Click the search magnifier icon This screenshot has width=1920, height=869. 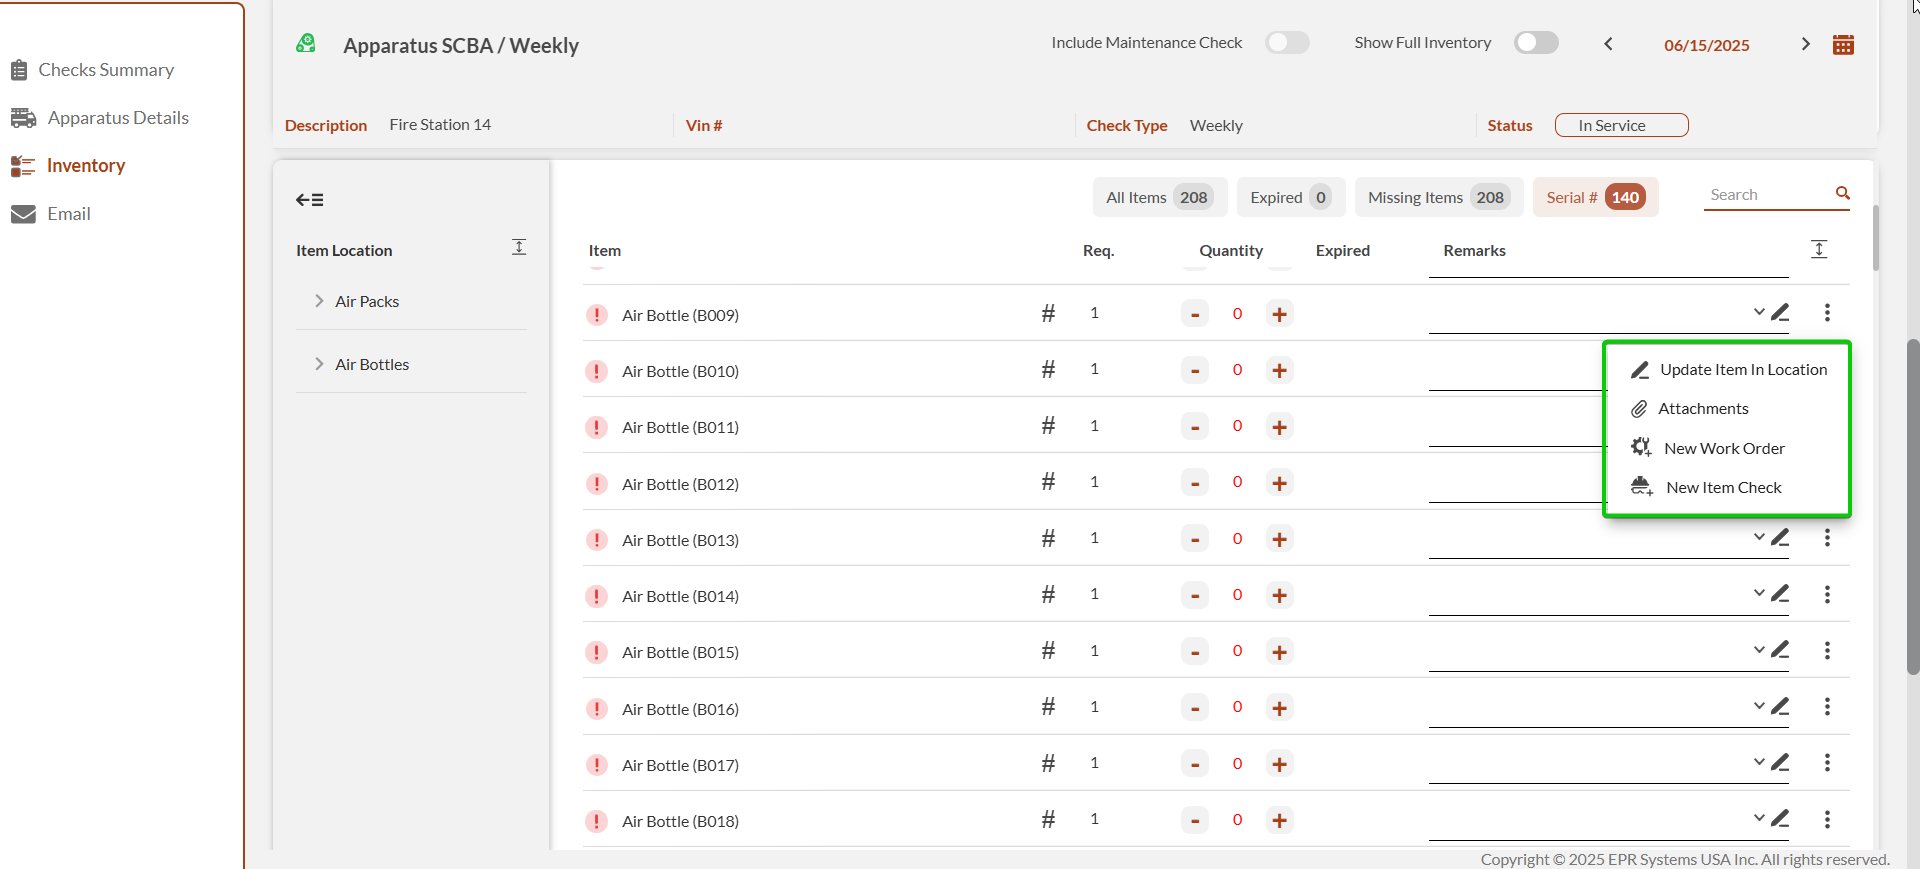[1842, 194]
